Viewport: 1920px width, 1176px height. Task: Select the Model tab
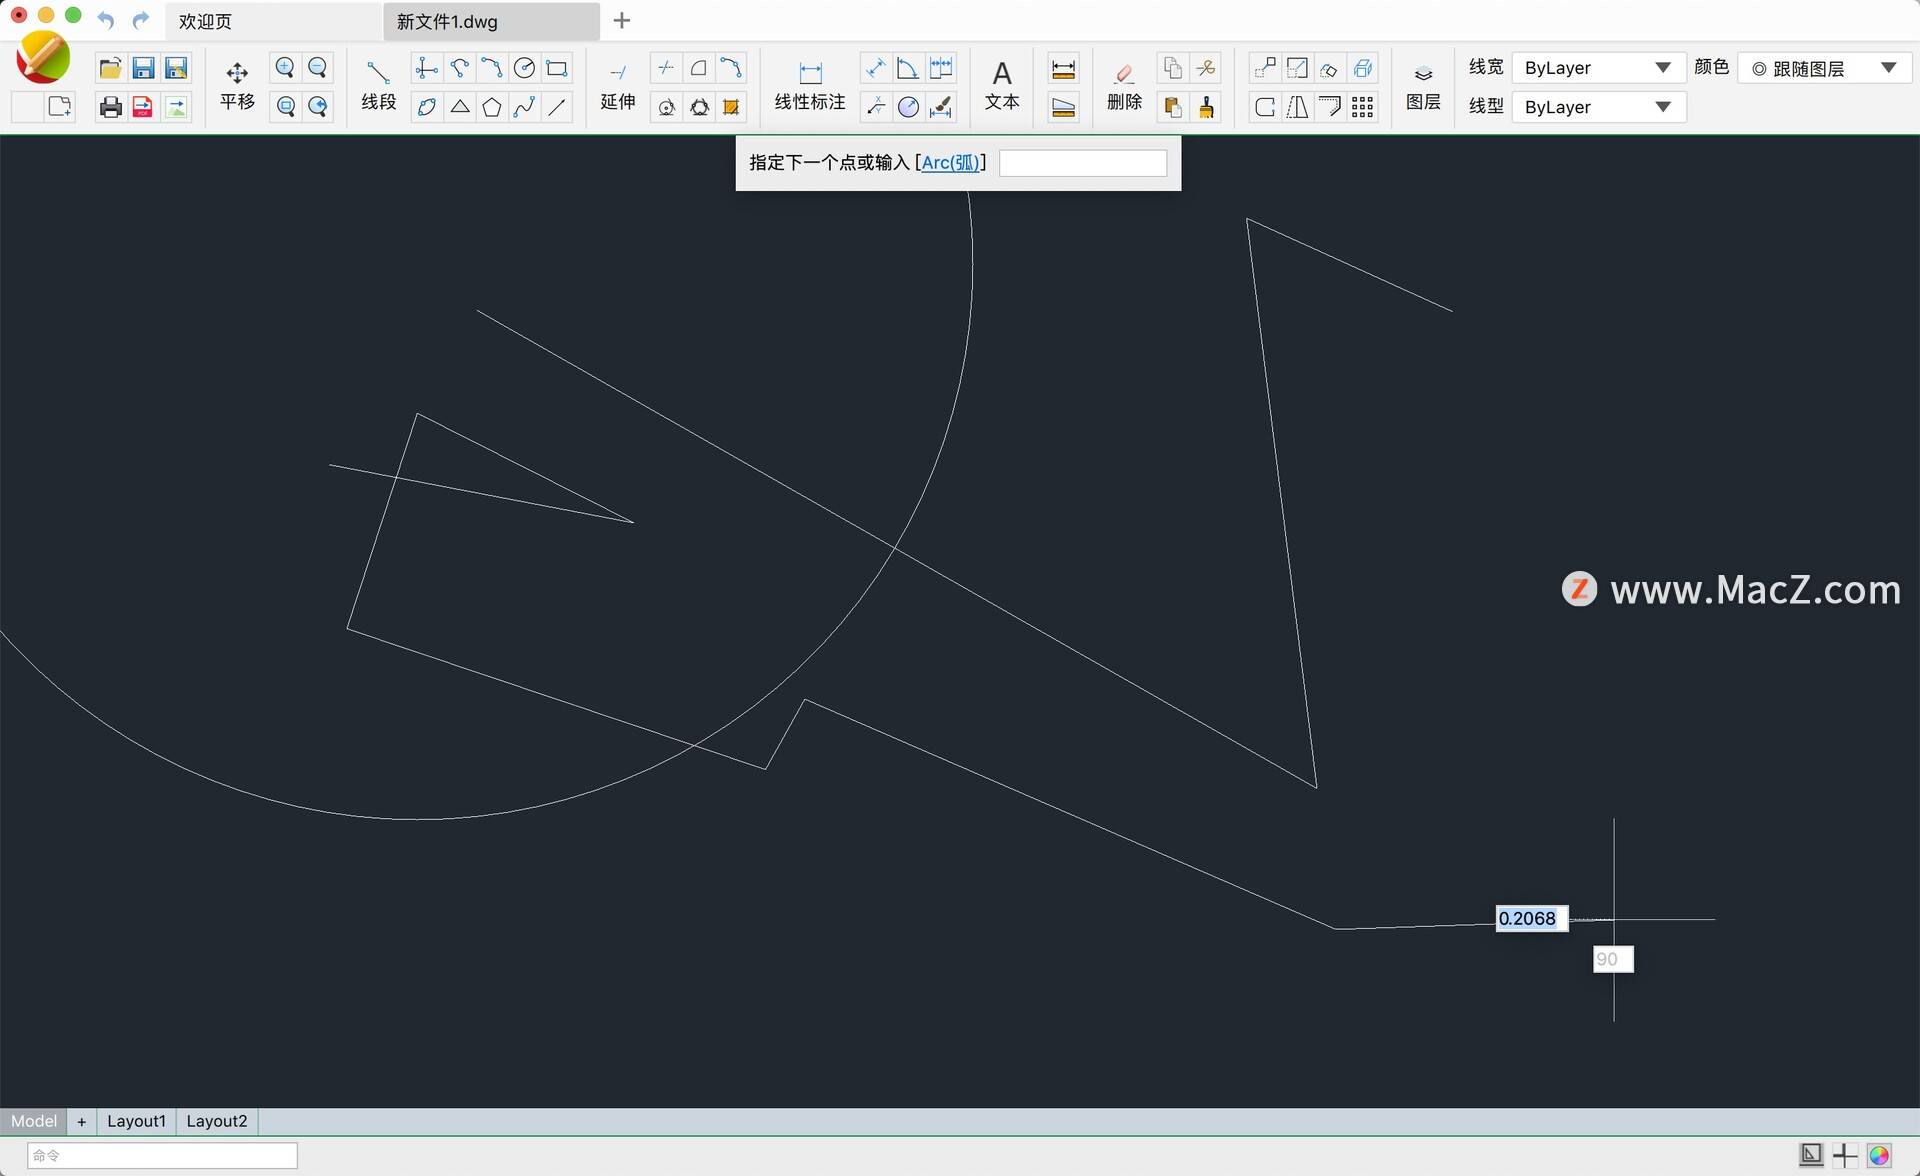[34, 1121]
